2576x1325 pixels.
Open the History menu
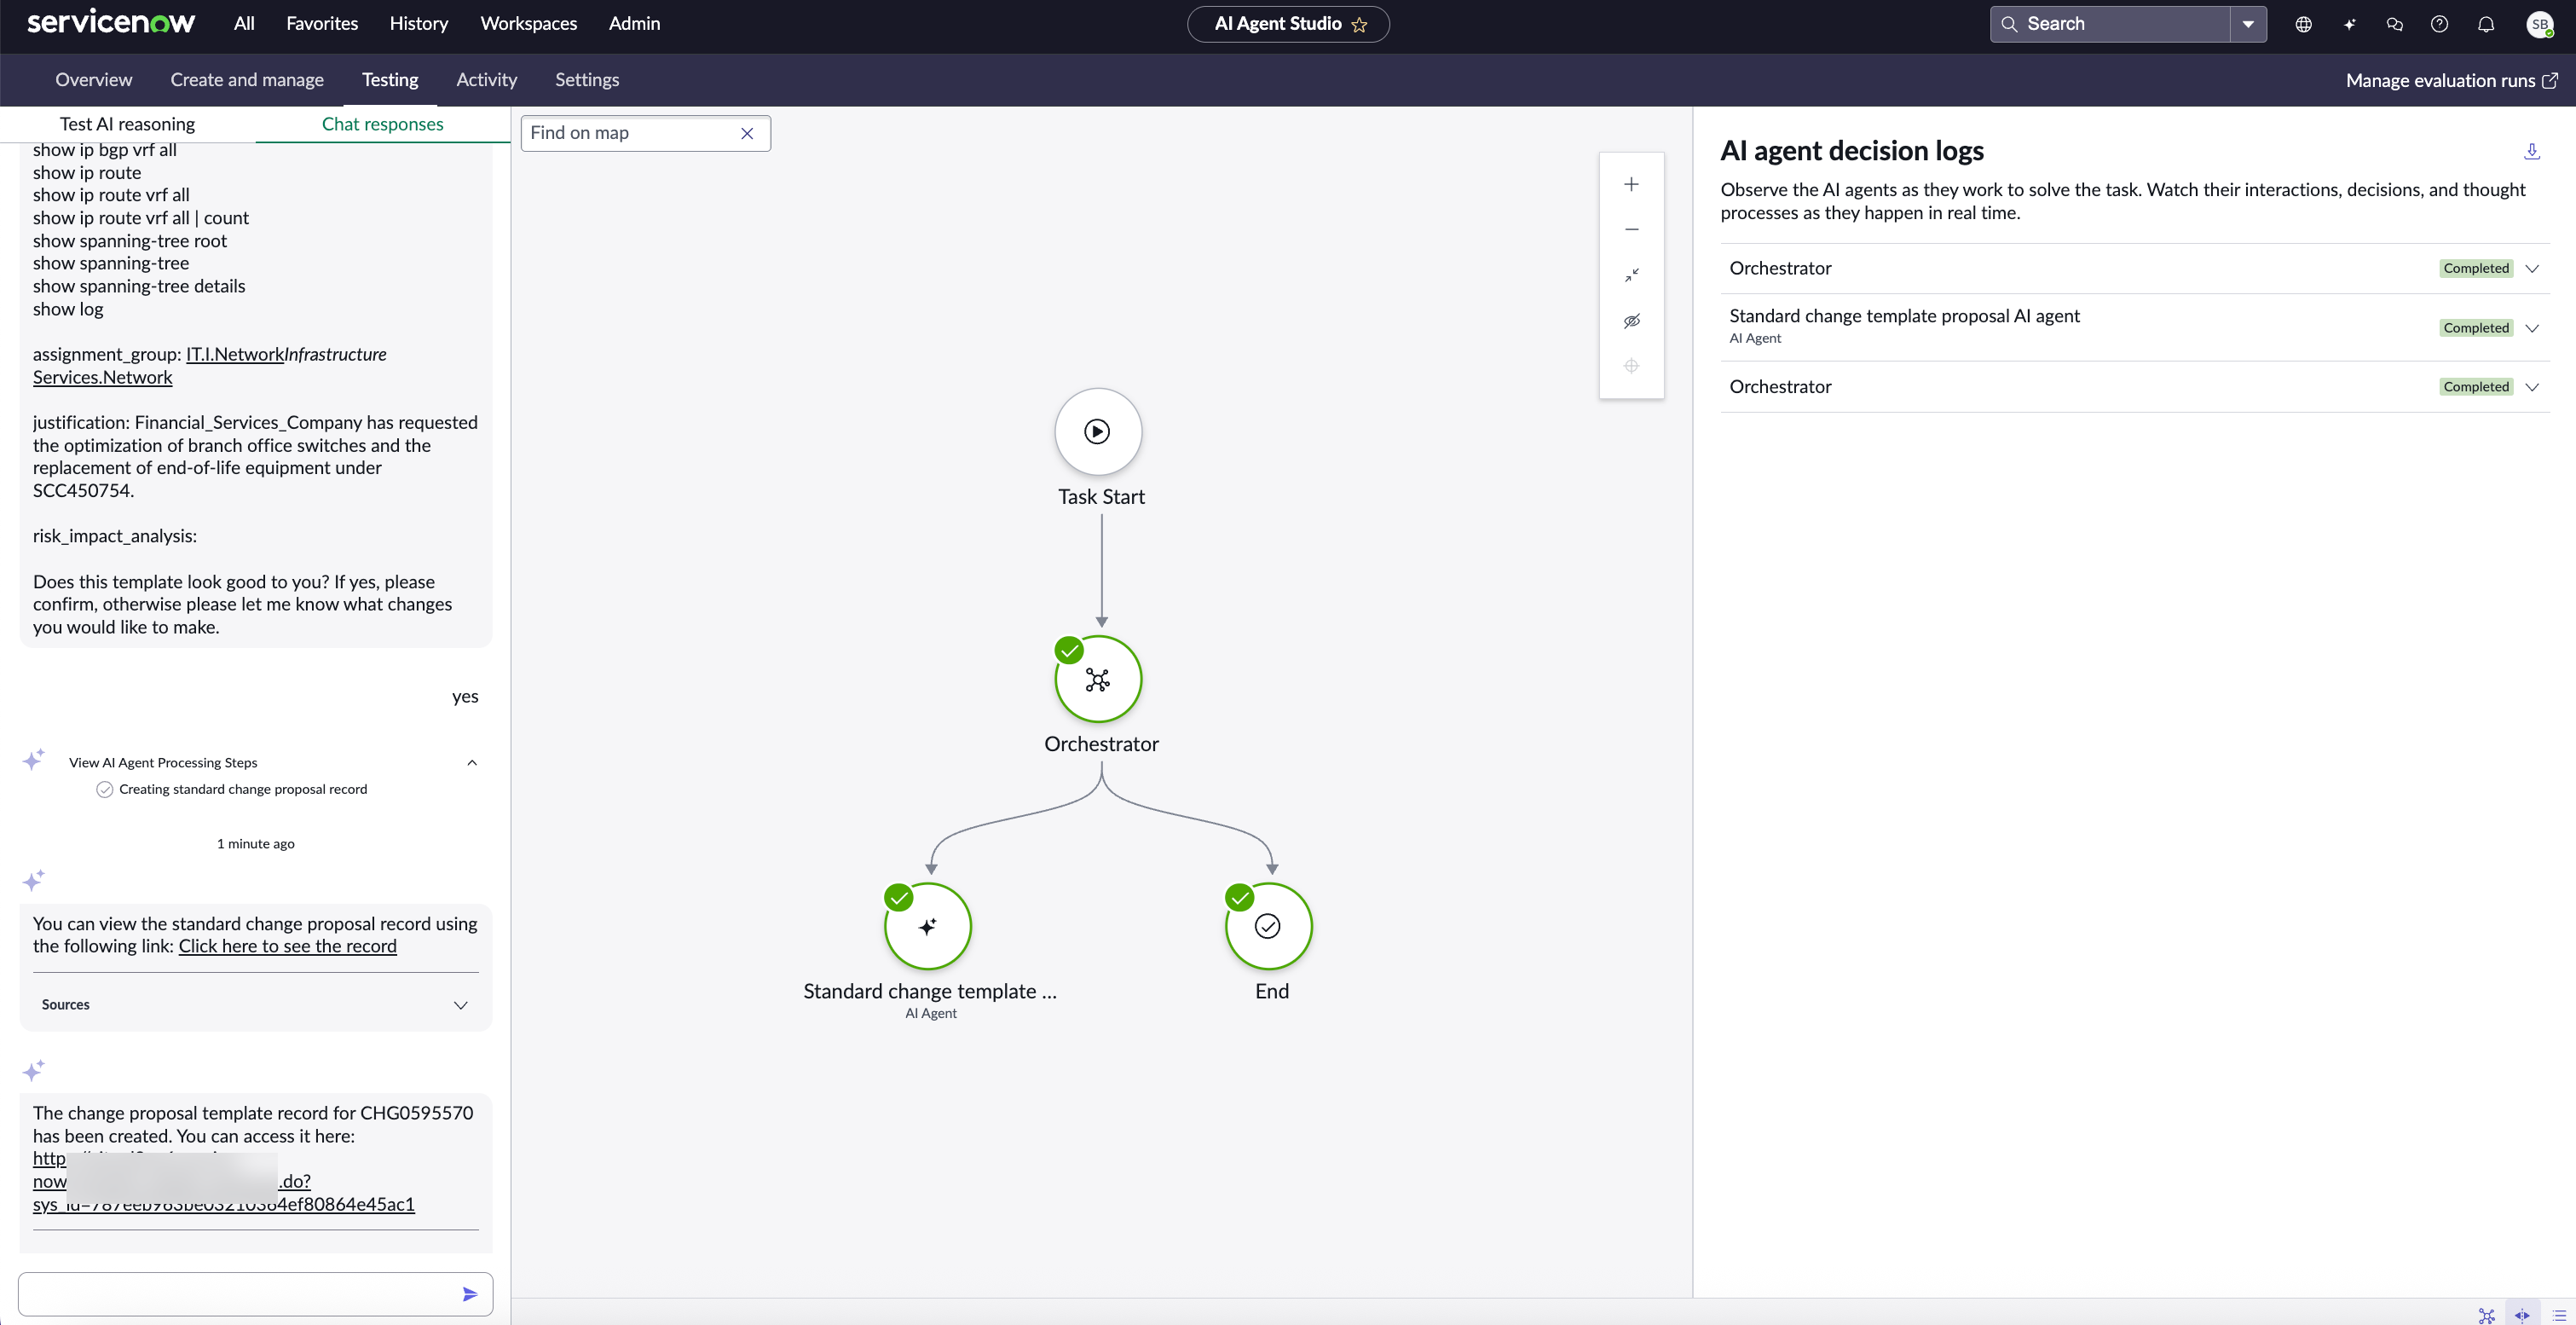point(418,23)
